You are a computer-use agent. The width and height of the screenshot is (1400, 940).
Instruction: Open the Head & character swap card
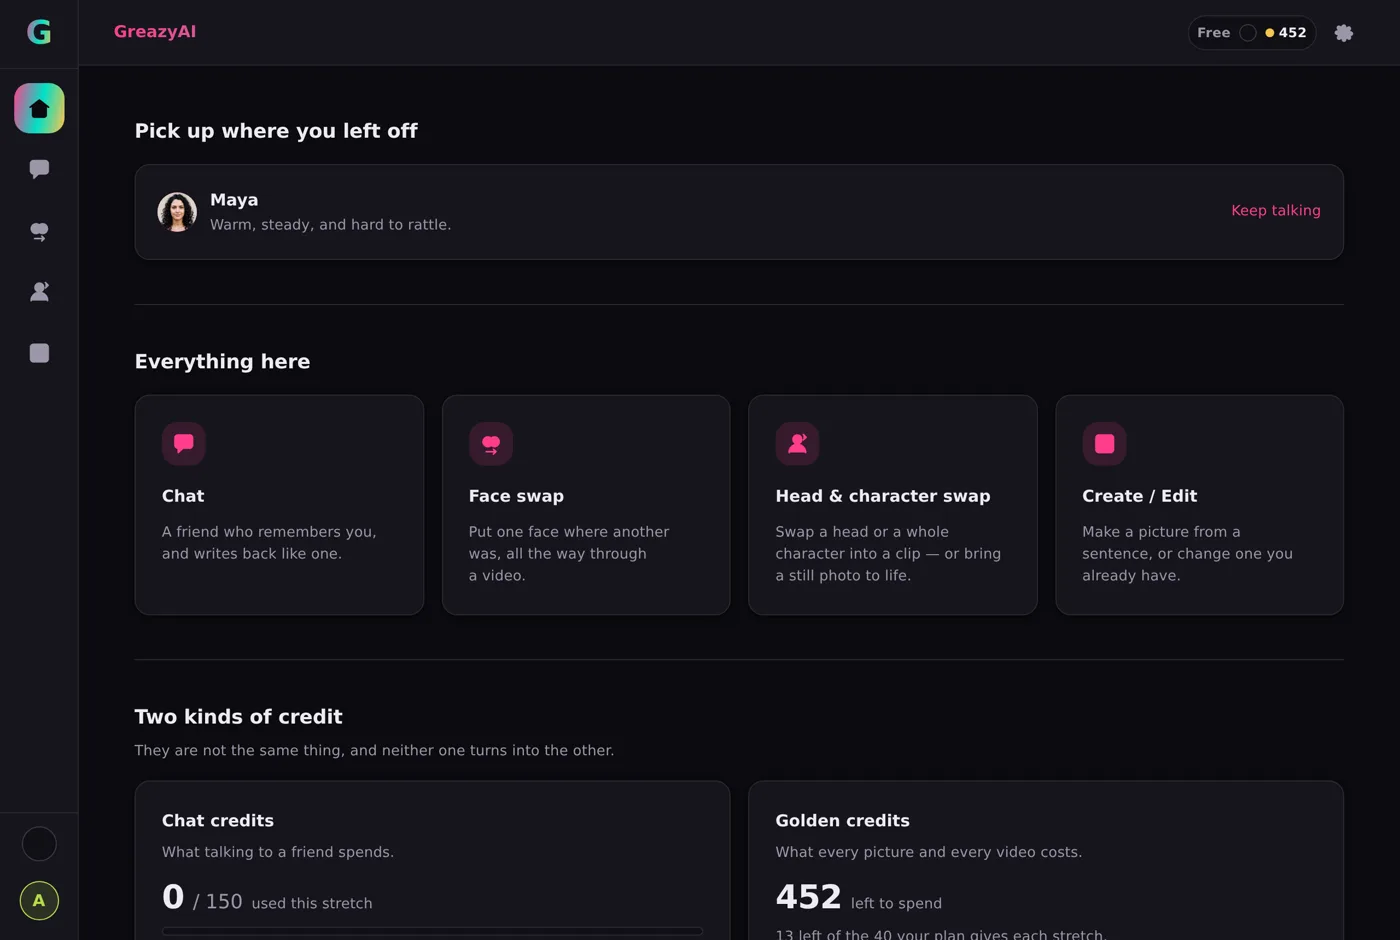893,505
